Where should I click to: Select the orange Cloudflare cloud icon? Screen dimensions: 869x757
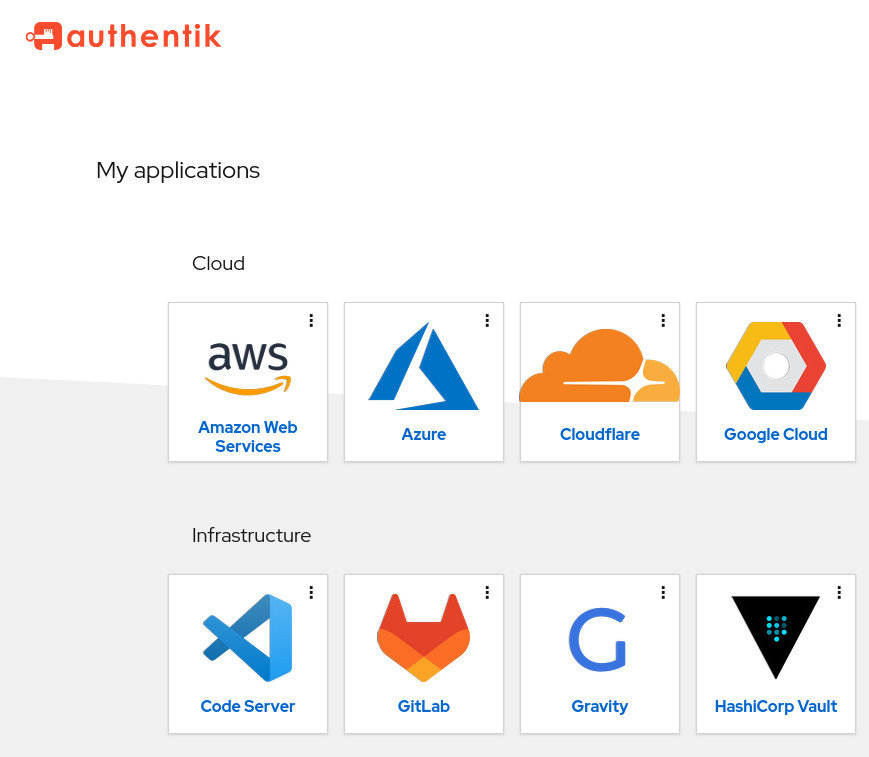coord(600,365)
